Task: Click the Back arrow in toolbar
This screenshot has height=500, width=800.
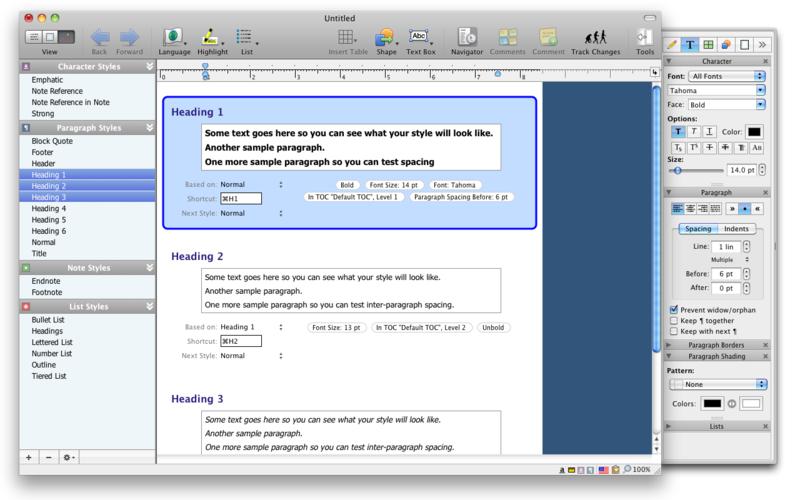Action: point(99,38)
